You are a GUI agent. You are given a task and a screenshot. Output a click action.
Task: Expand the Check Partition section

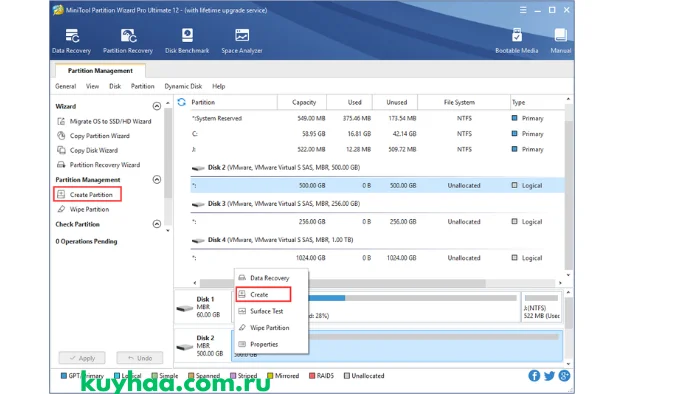click(x=157, y=224)
